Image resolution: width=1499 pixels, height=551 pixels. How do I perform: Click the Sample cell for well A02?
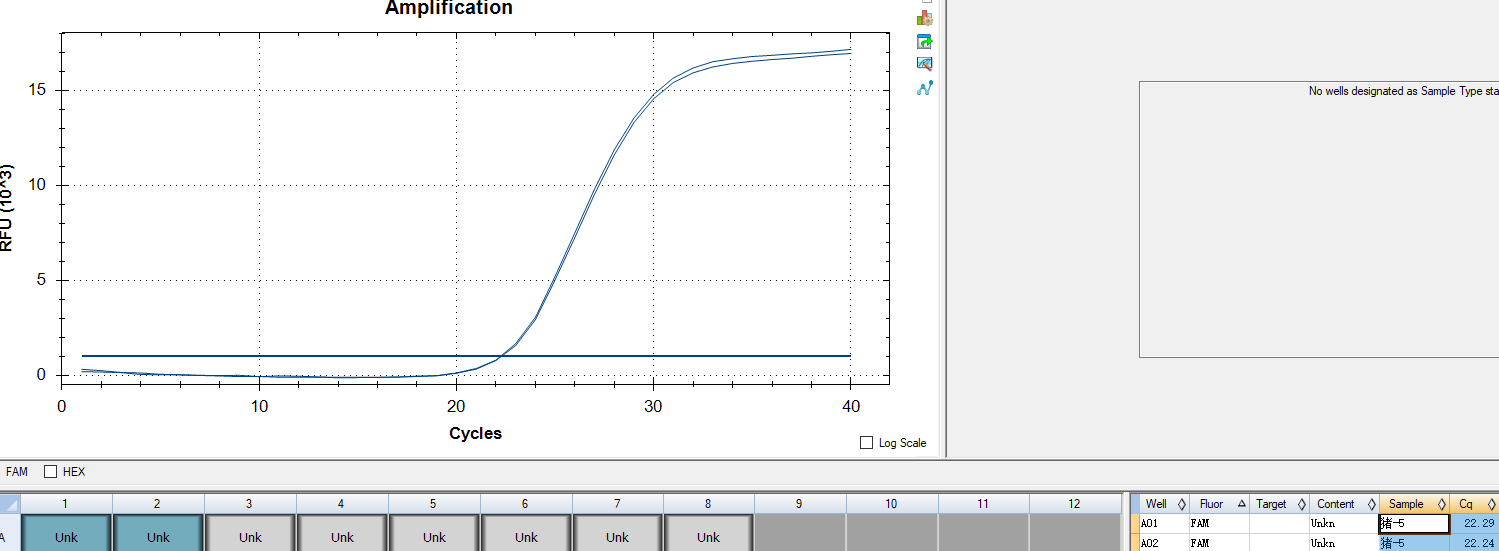tap(1414, 543)
